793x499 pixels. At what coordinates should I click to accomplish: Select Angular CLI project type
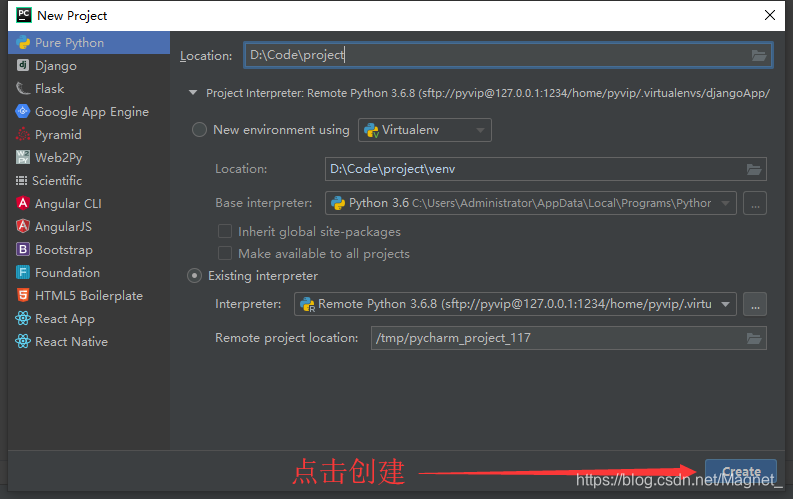point(89,204)
